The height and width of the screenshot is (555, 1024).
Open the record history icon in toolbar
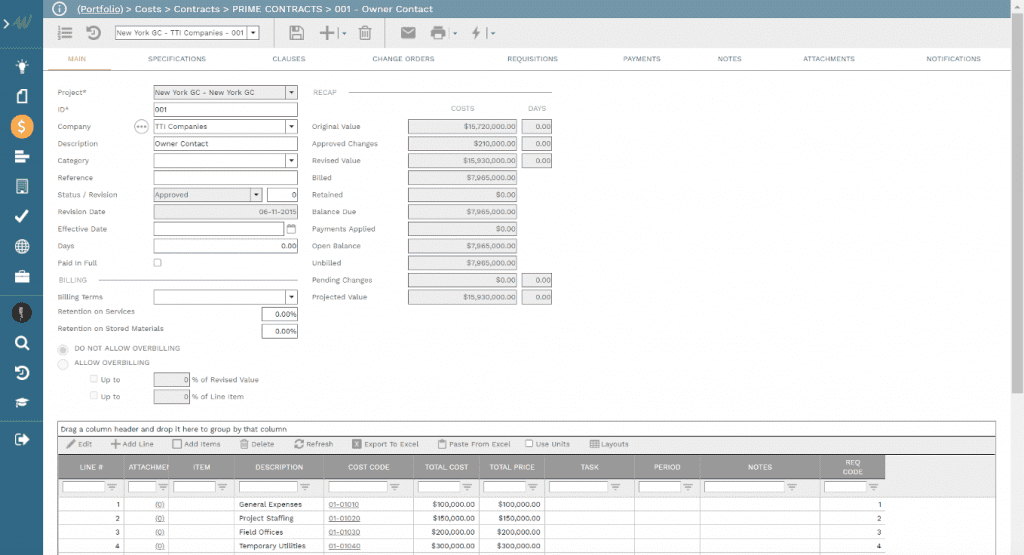point(93,33)
